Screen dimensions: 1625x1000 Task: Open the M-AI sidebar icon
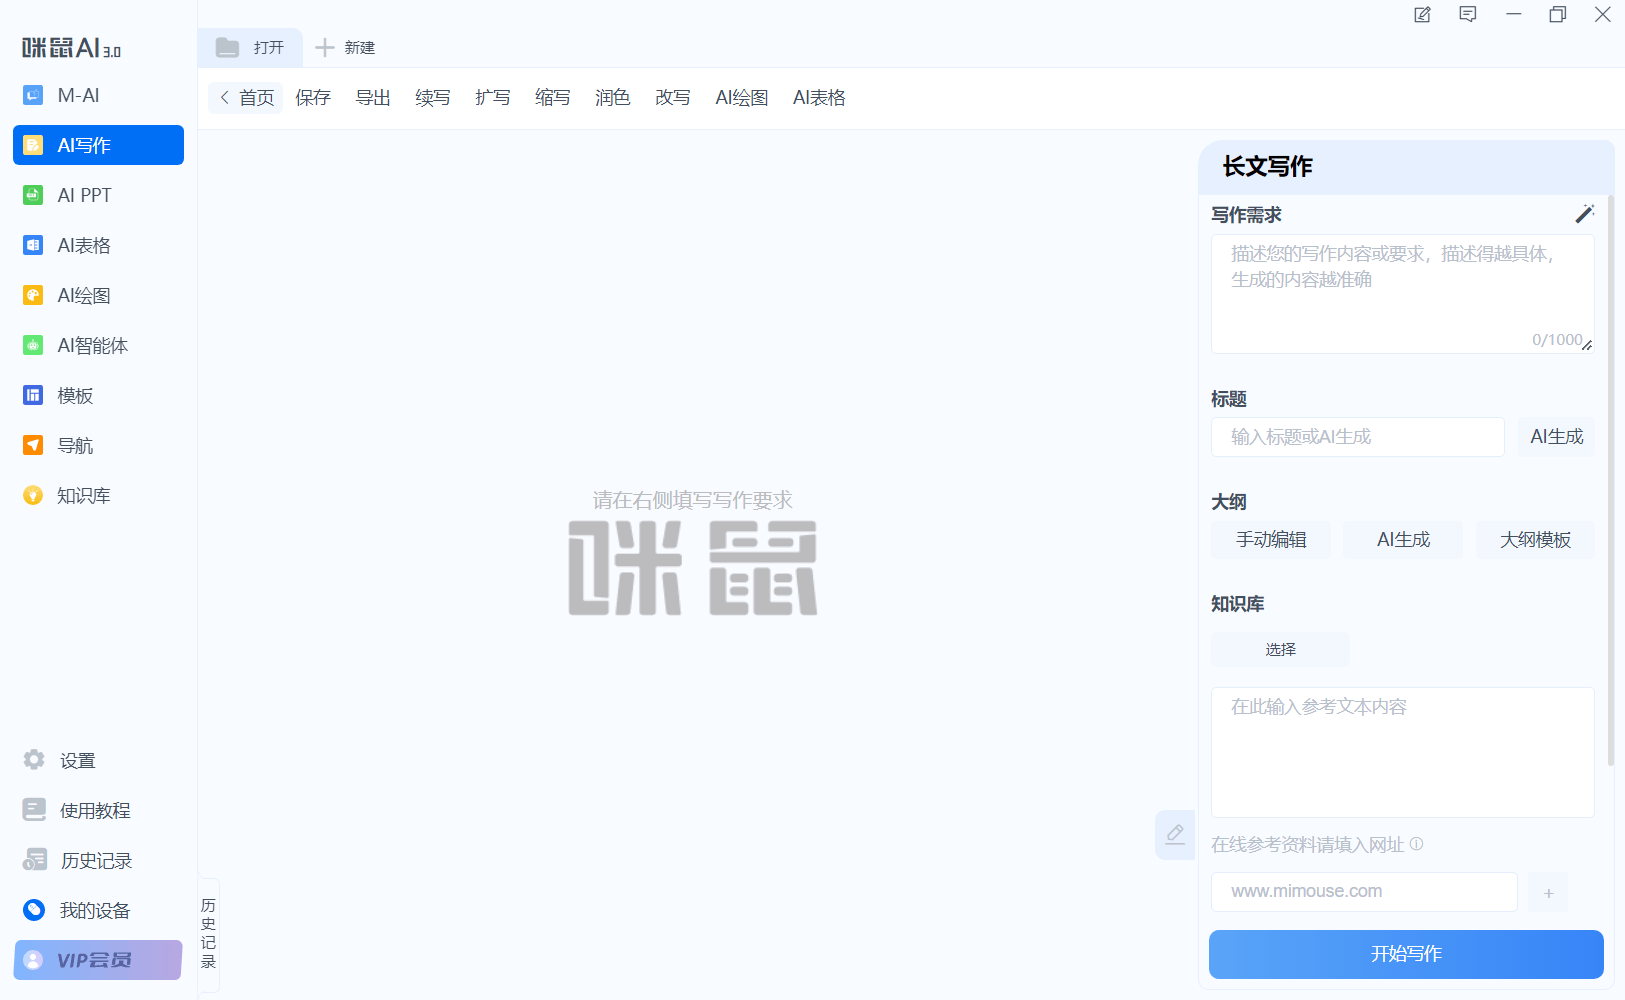[x=33, y=95]
